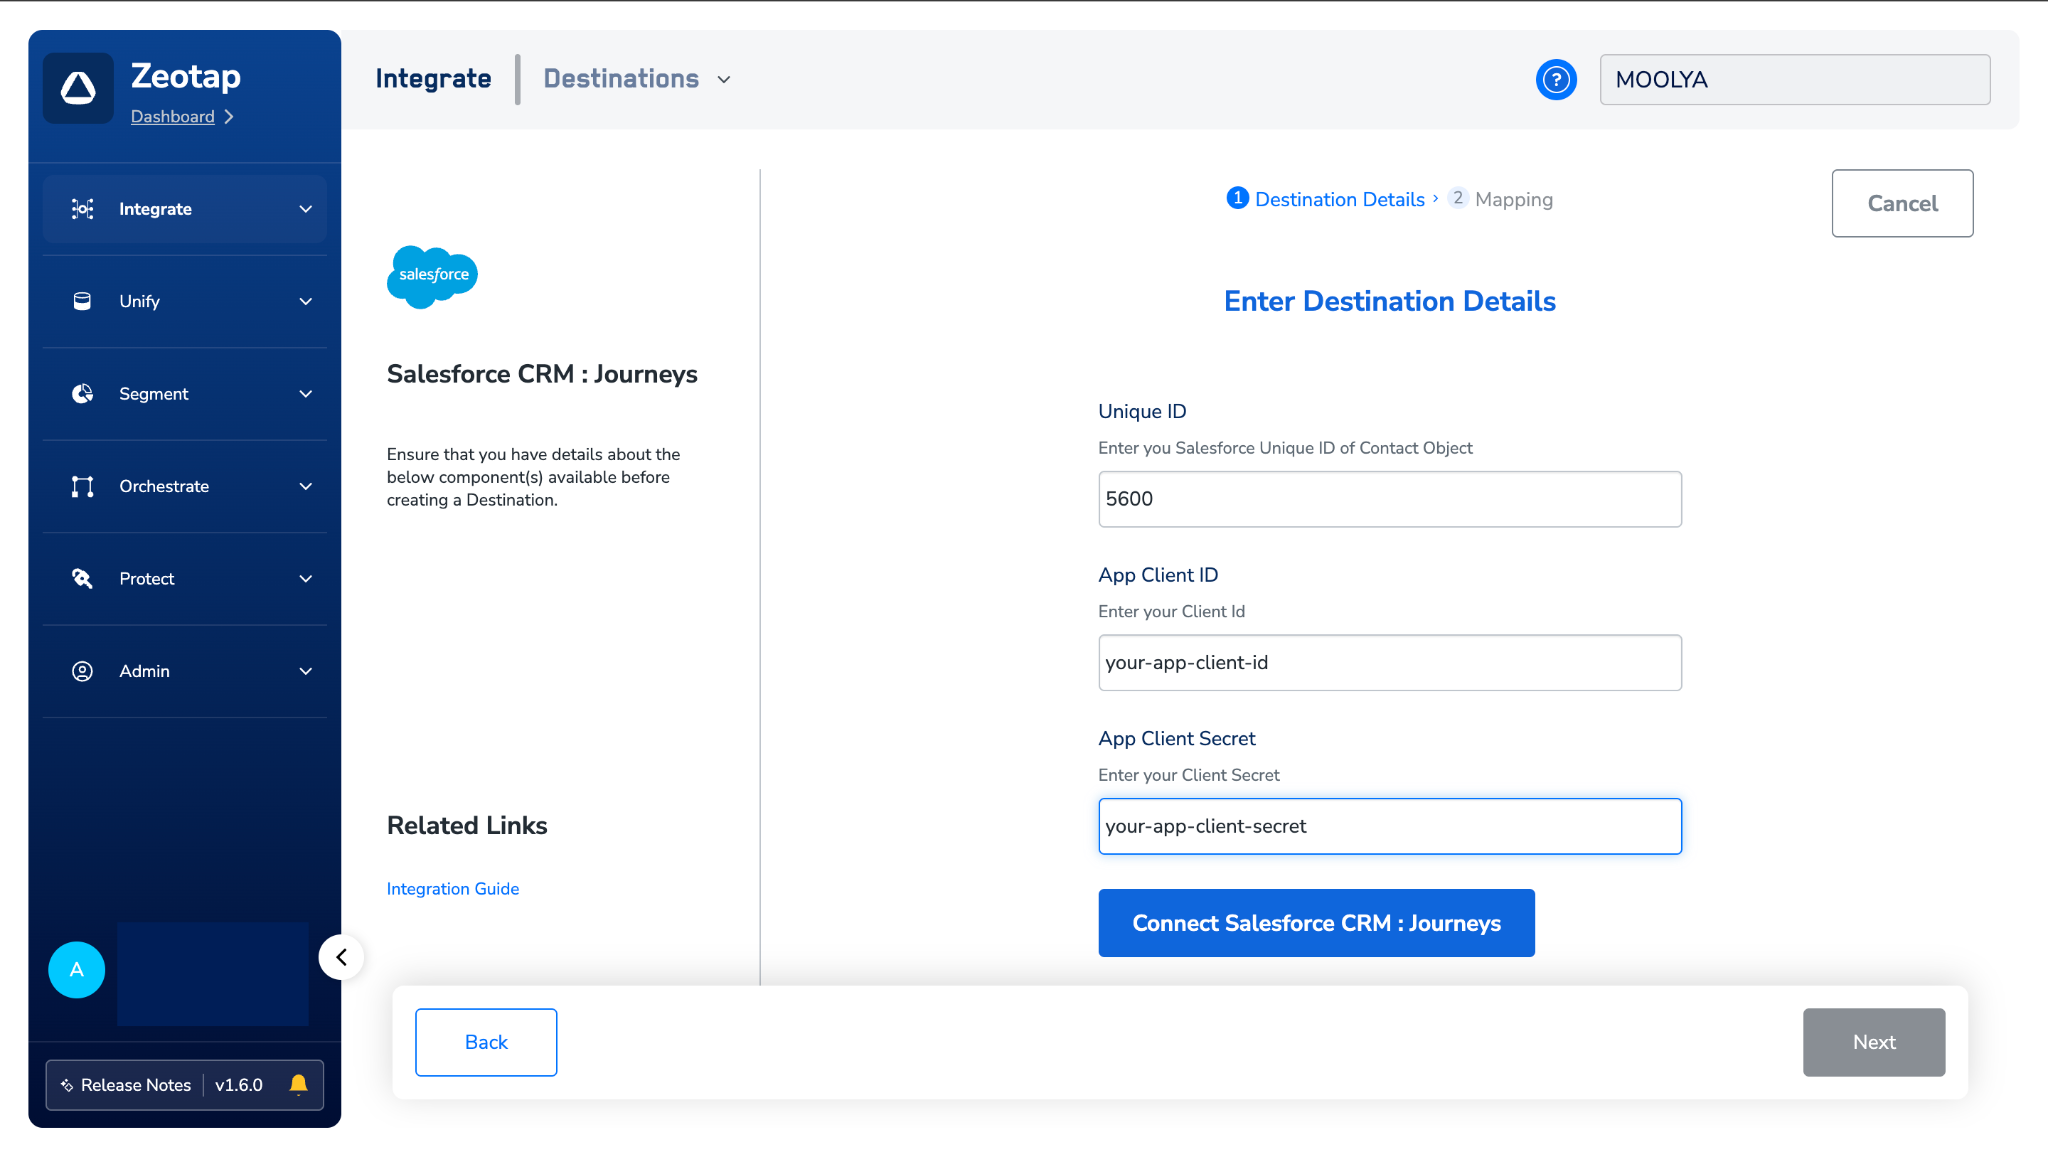
Task: Click the Unify database icon
Action: pyautogui.click(x=82, y=301)
